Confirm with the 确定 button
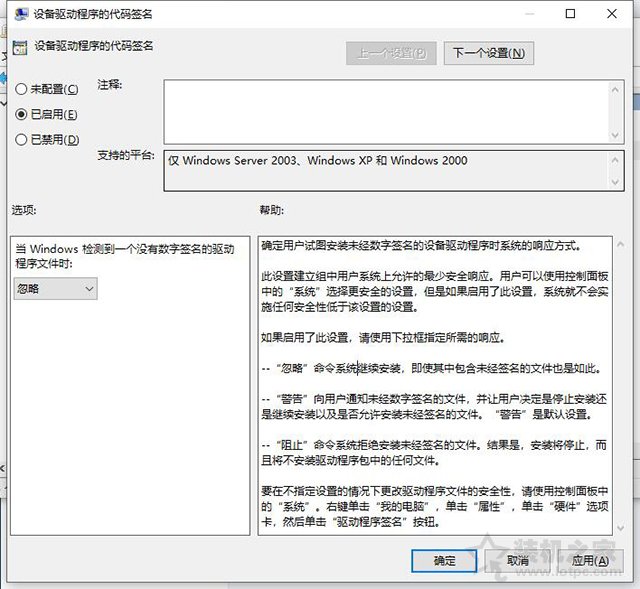Viewport: 640px width, 589px height. pyautogui.click(x=444, y=560)
